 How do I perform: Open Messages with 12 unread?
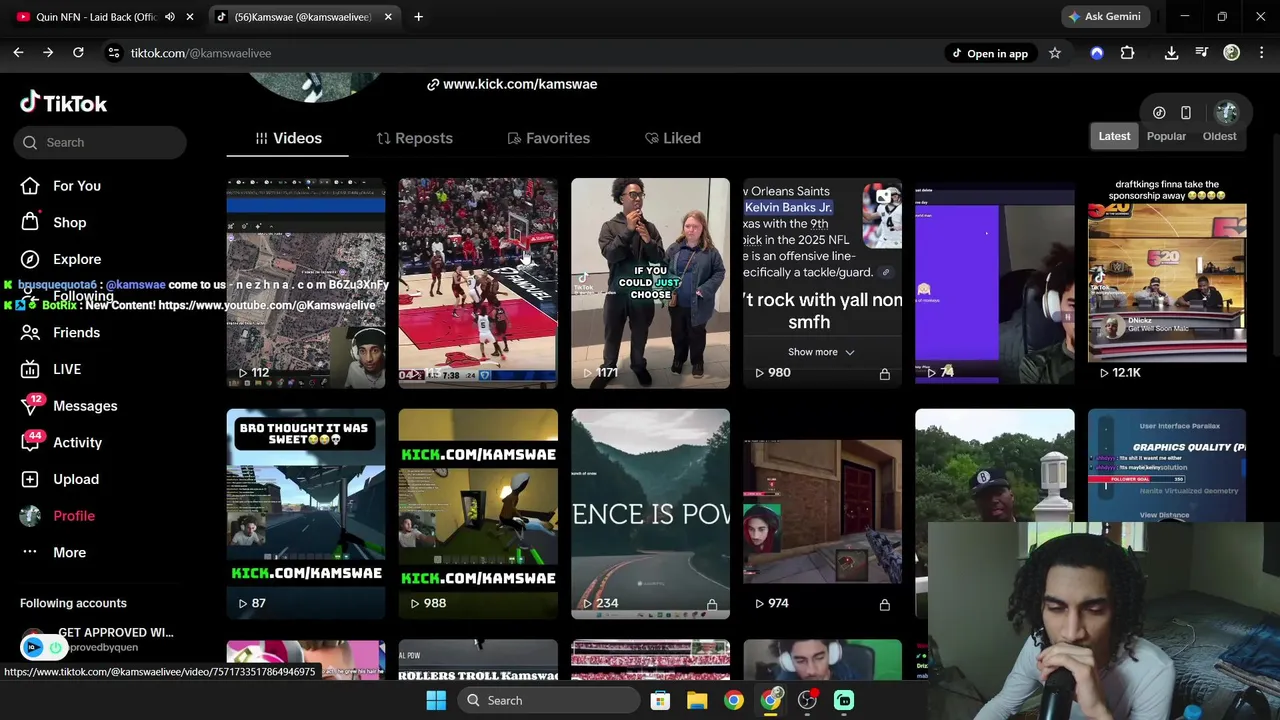(x=69, y=405)
